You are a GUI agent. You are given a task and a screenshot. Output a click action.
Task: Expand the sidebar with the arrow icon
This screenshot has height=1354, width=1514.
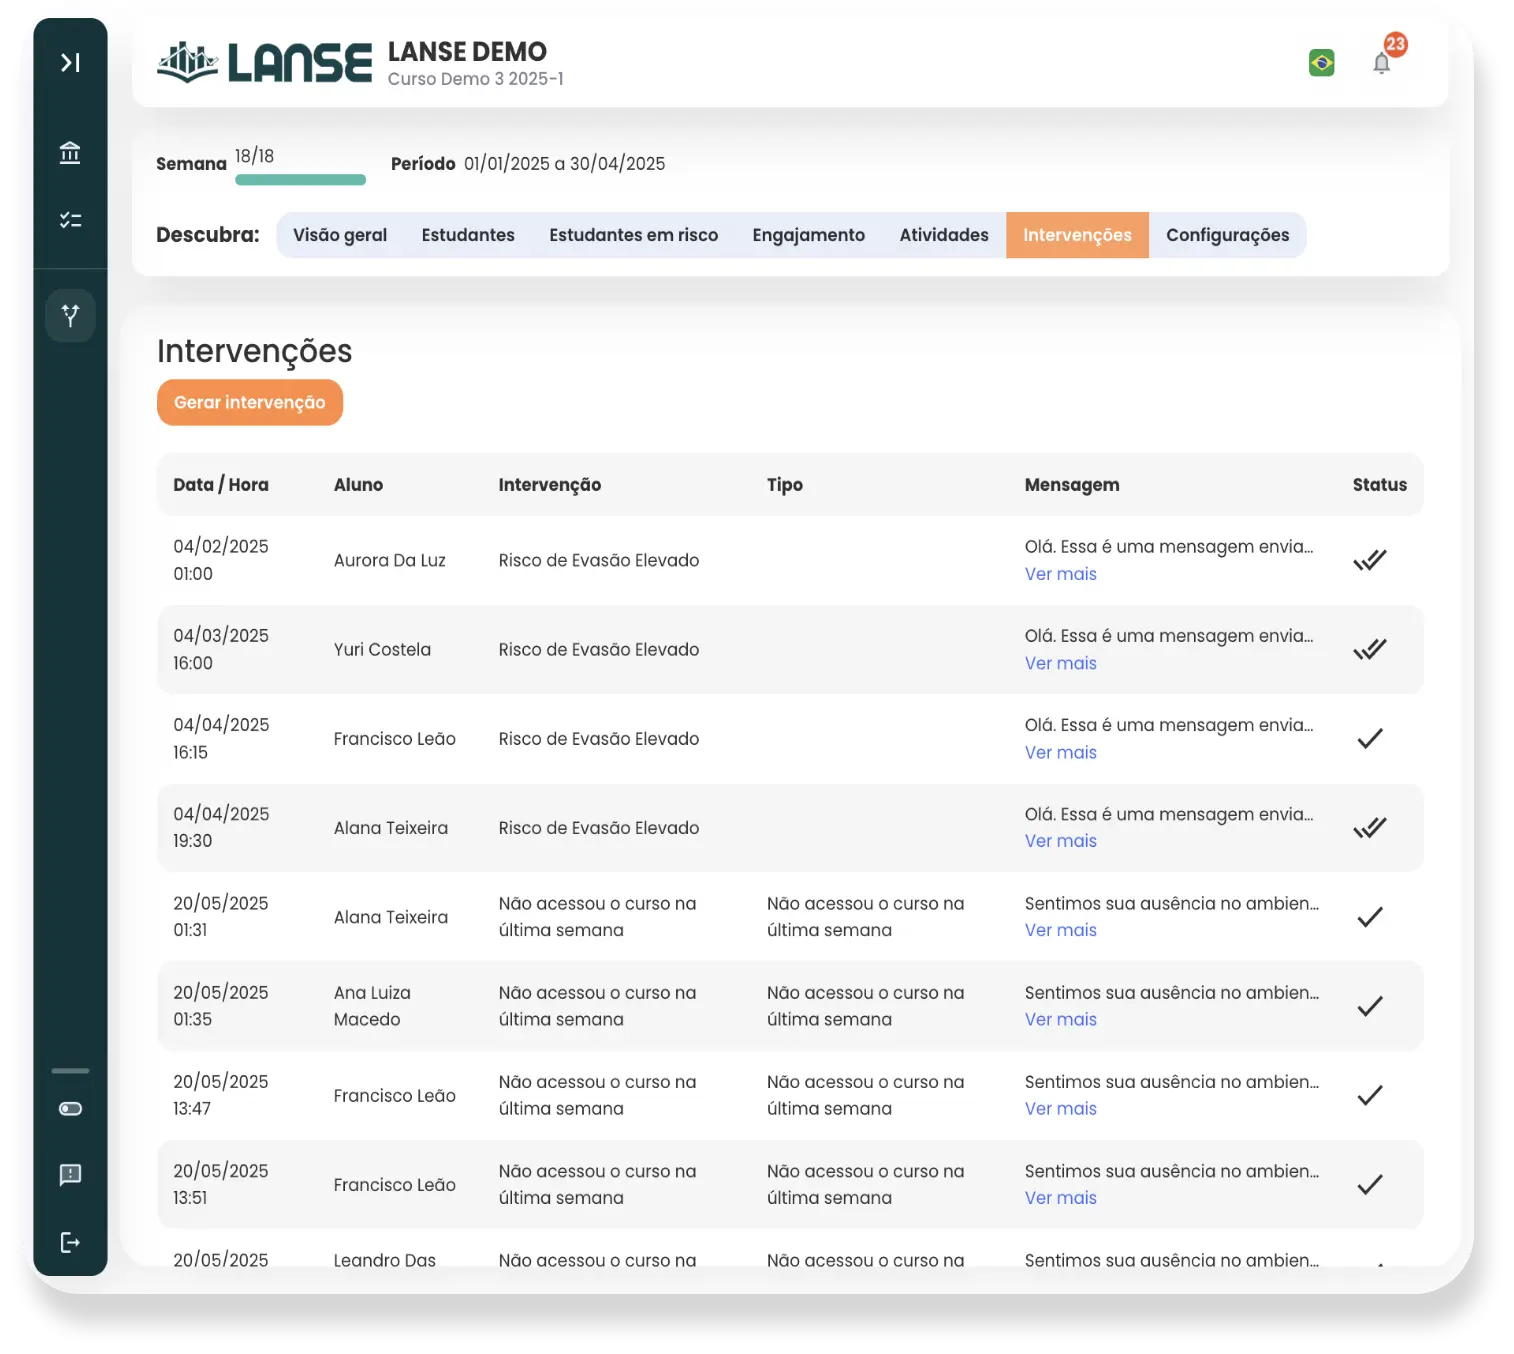(70, 63)
